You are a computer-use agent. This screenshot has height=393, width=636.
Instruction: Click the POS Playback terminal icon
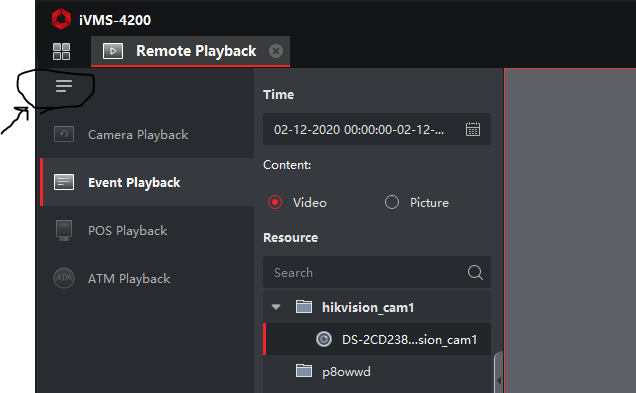(64, 230)
